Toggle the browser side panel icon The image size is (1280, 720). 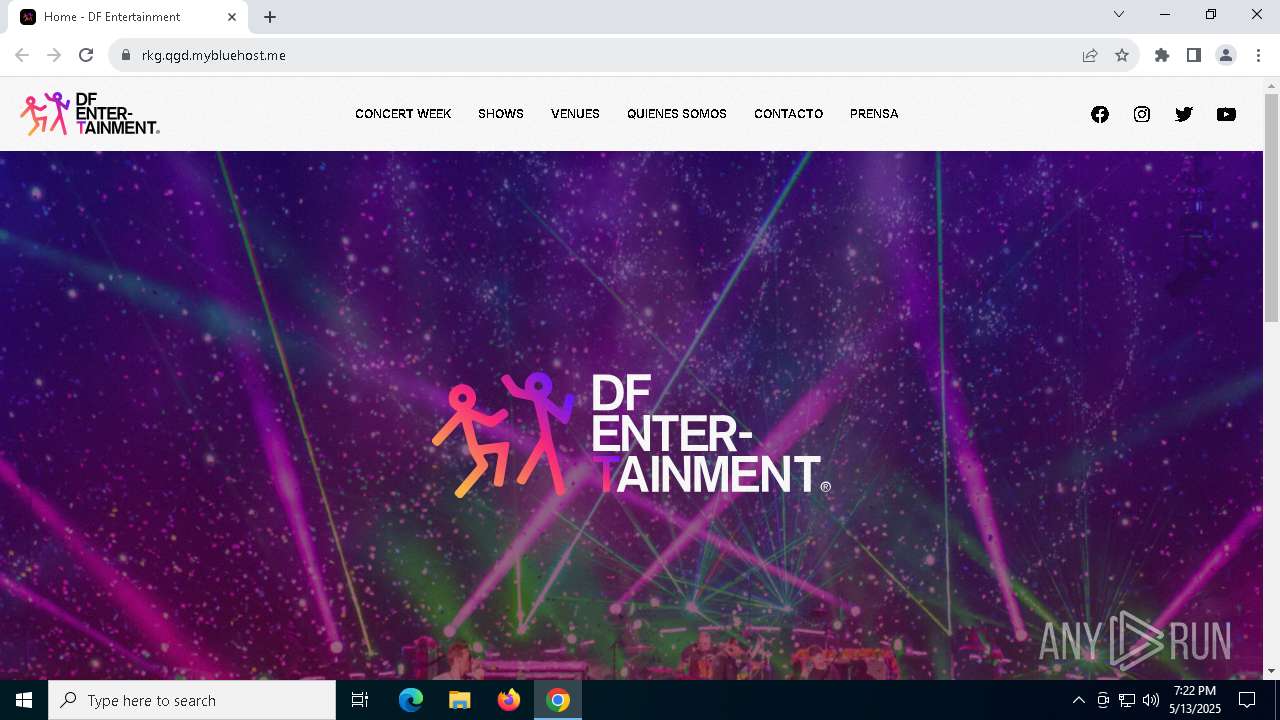[x=1194, y=55]
